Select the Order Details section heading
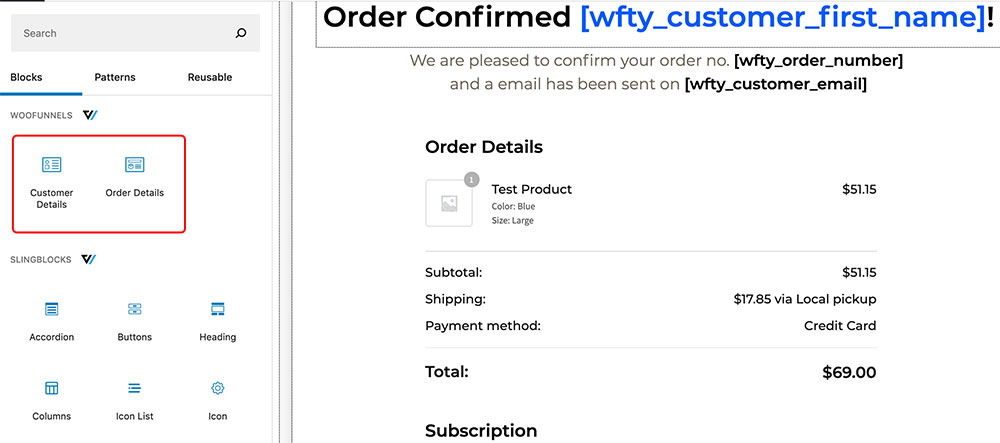 [x=483, y=147]
